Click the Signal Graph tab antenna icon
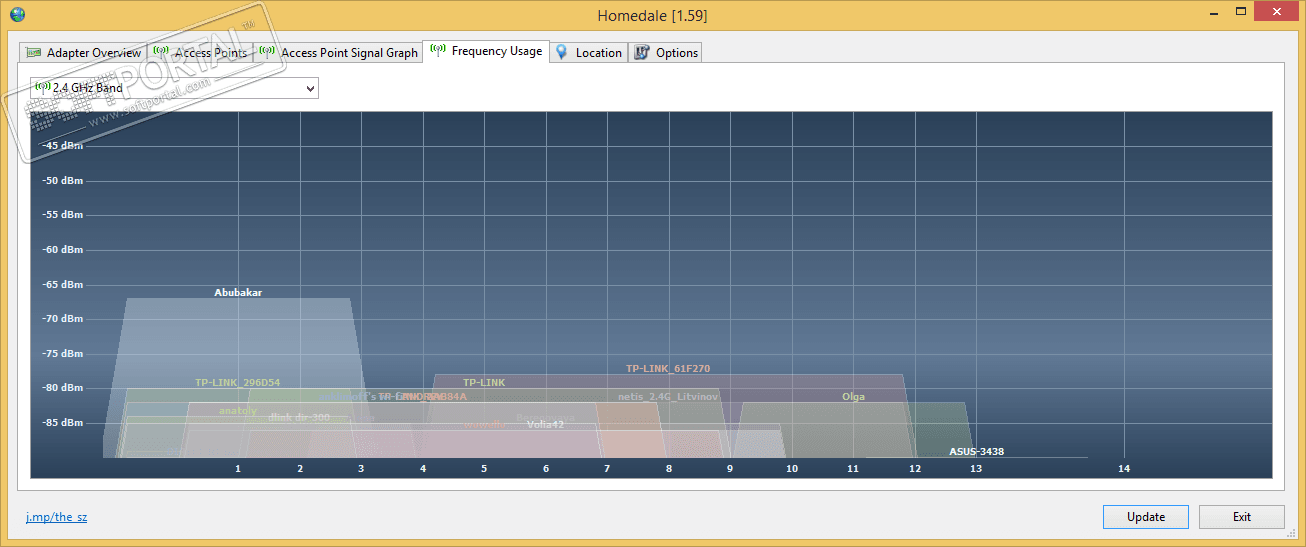Image resolution: width=1306 pixels, height=547 pixels. coord(267,51)
